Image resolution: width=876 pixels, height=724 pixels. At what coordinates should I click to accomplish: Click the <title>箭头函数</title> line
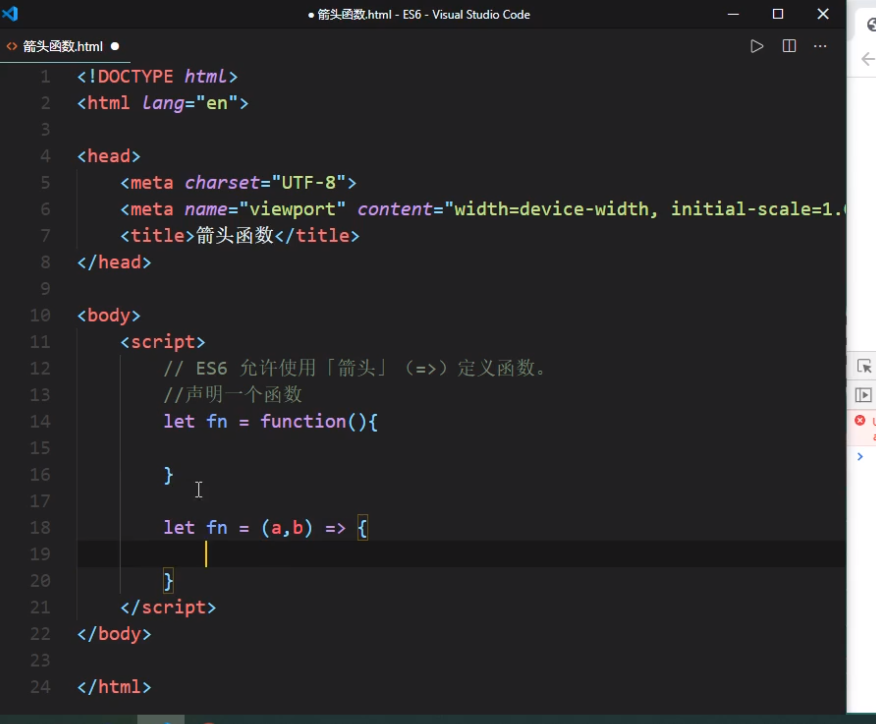(x=240, y=236)
